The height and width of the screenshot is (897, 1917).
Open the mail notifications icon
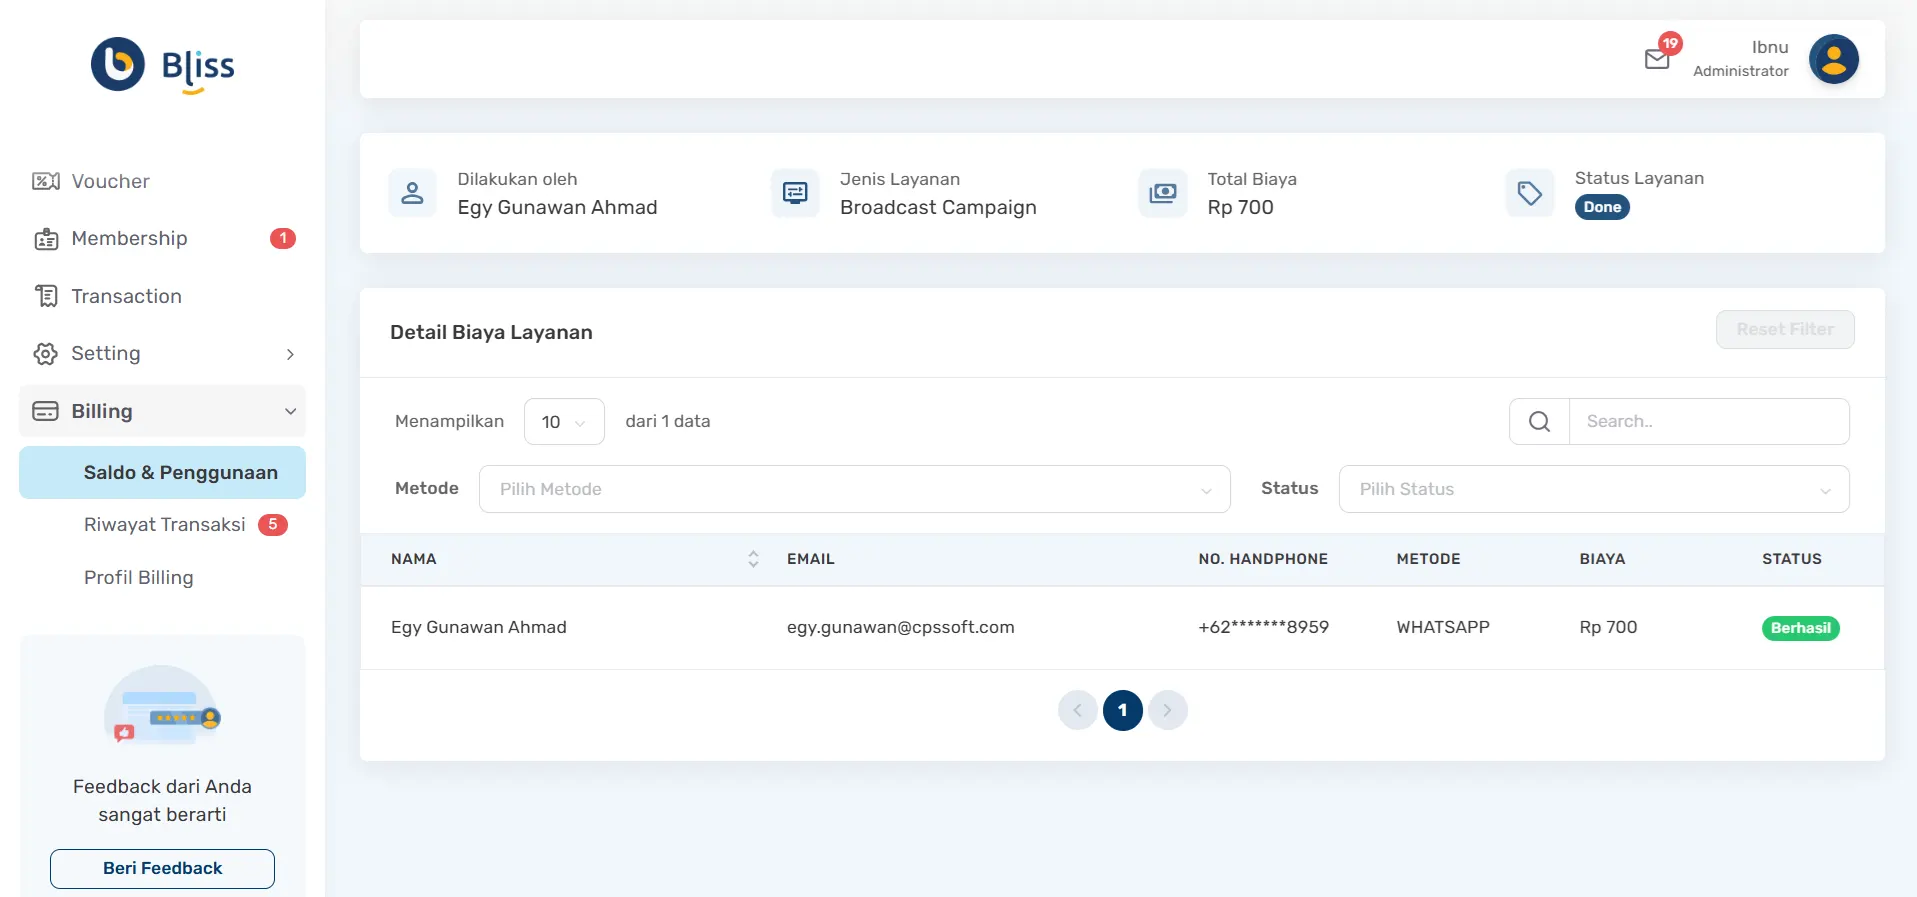1657,59
